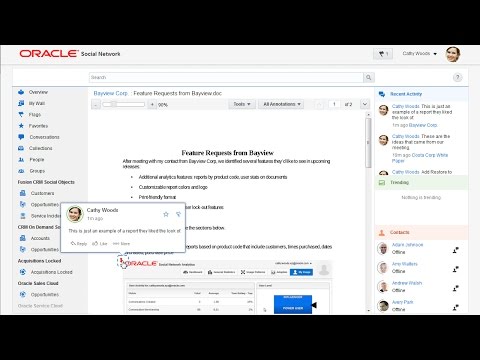The height and width of the screenshot is (360, 480).
Task: Click the flag notification icon in header
Action: click(383, 54)
